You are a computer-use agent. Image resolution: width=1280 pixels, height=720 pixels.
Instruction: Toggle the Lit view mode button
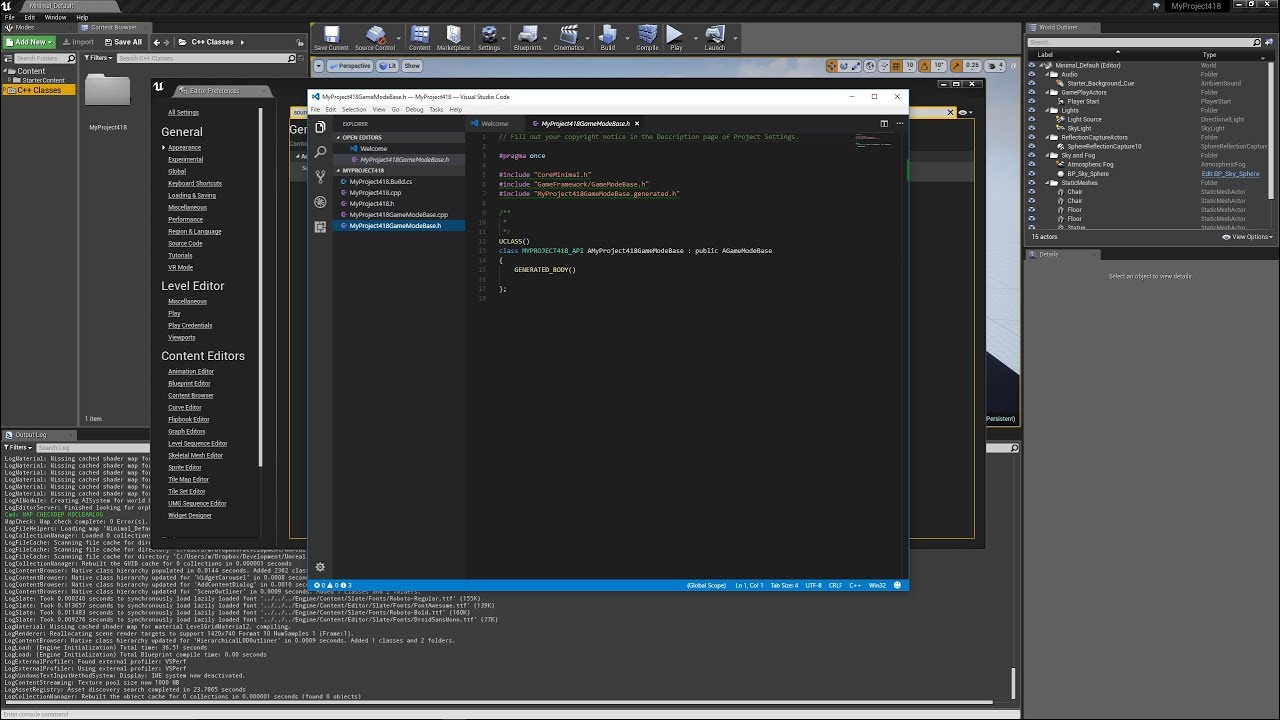387,66
